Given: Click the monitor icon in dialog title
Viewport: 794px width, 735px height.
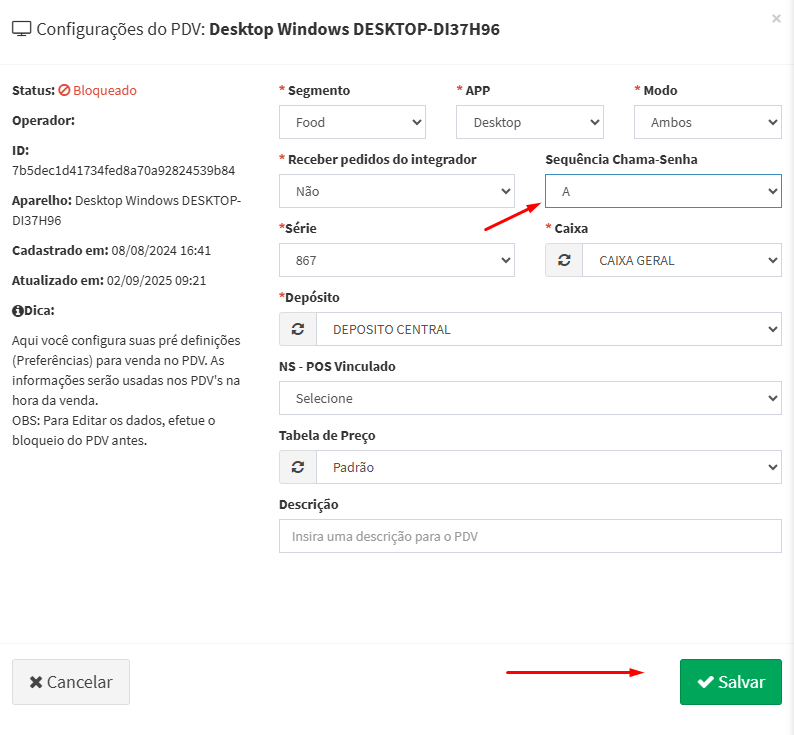Looking at the screenshot, I should 21,29.
